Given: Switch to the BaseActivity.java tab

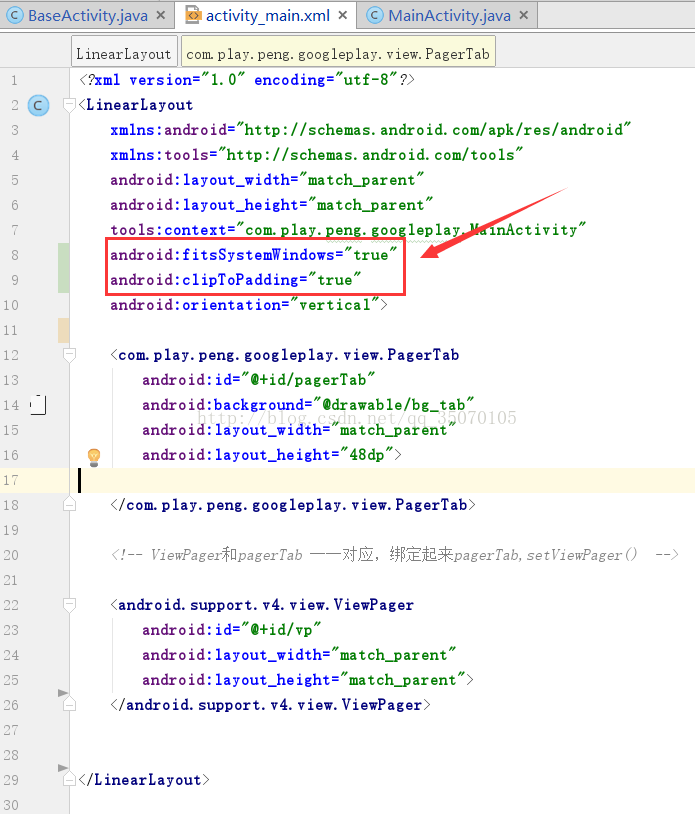Looking at the screenshot, I should (x=87, y=16).
